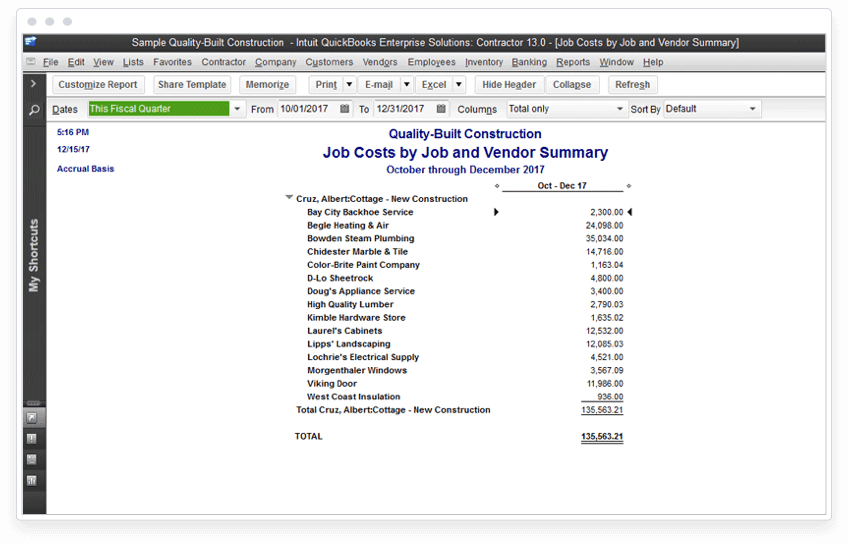The height and width of the screenshot is (544, 848).
Task: Open the Banking menu
Action: tap(529, 62)
